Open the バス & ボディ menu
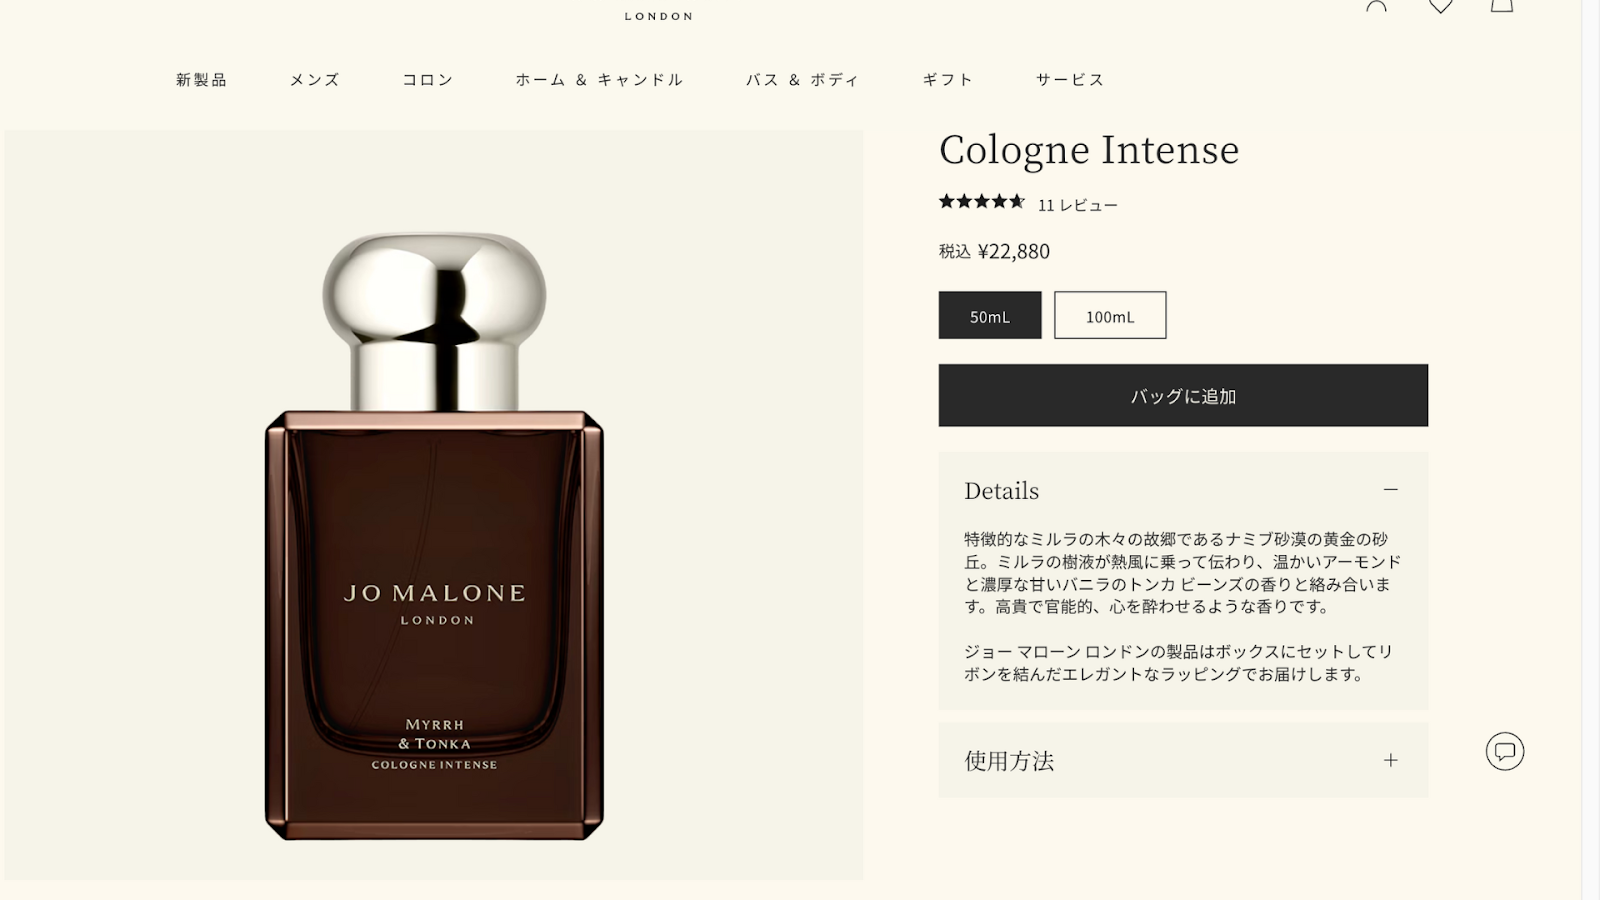Viewport: 1600px width, 900px height. pyautogui.click(x=803, y=80)
